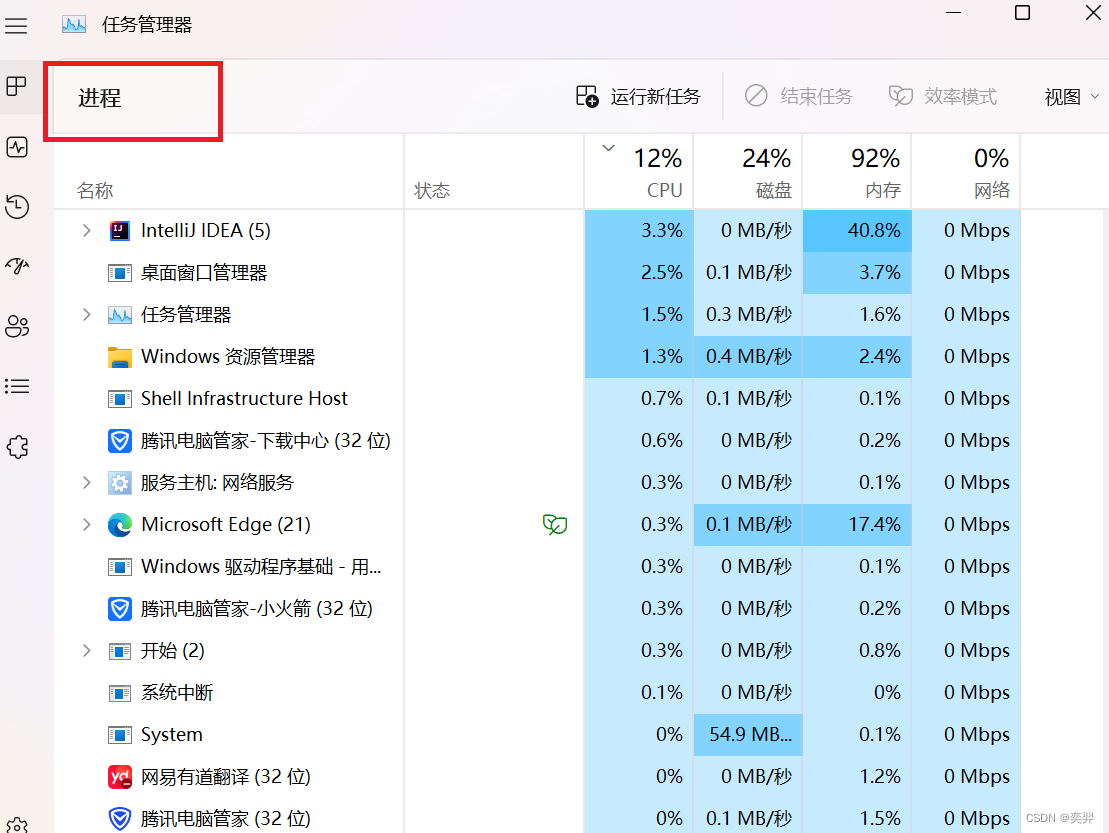This screenshot has width=1109, height=833.
Task: Sort by the 状态 column header
Action: click(x=494, y=173)
